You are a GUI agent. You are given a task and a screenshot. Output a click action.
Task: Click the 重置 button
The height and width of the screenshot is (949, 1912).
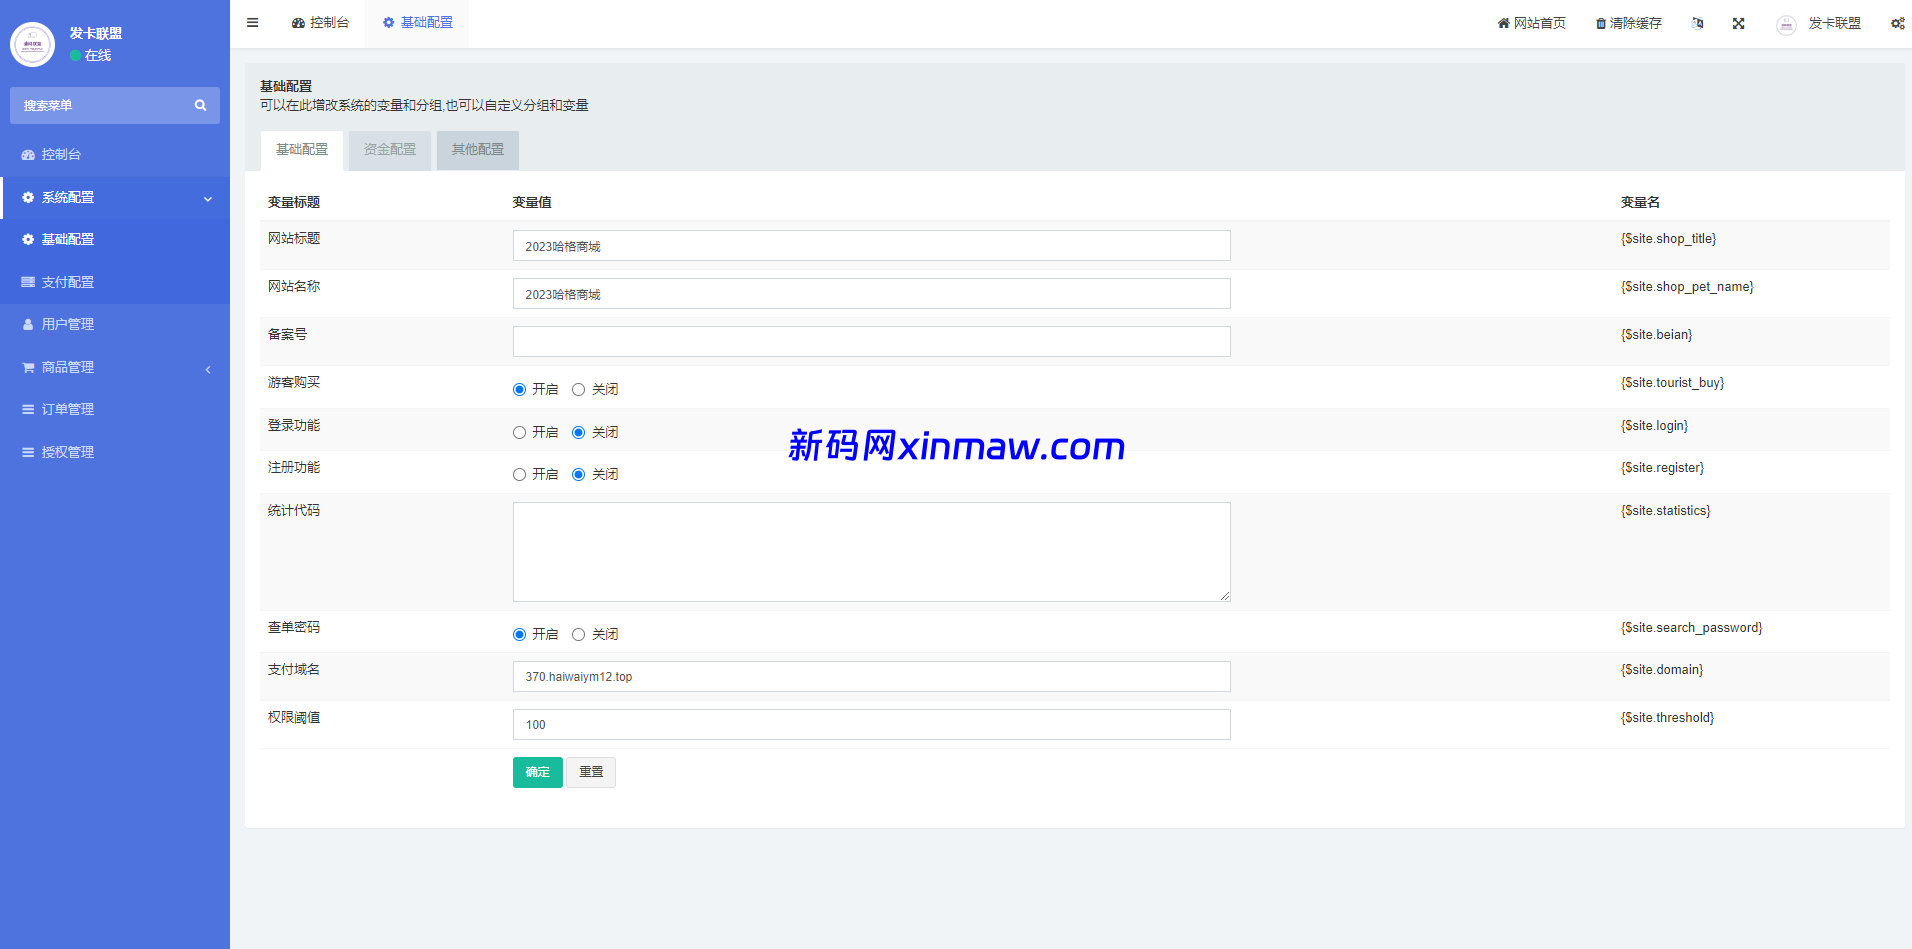tap(590, 772)
